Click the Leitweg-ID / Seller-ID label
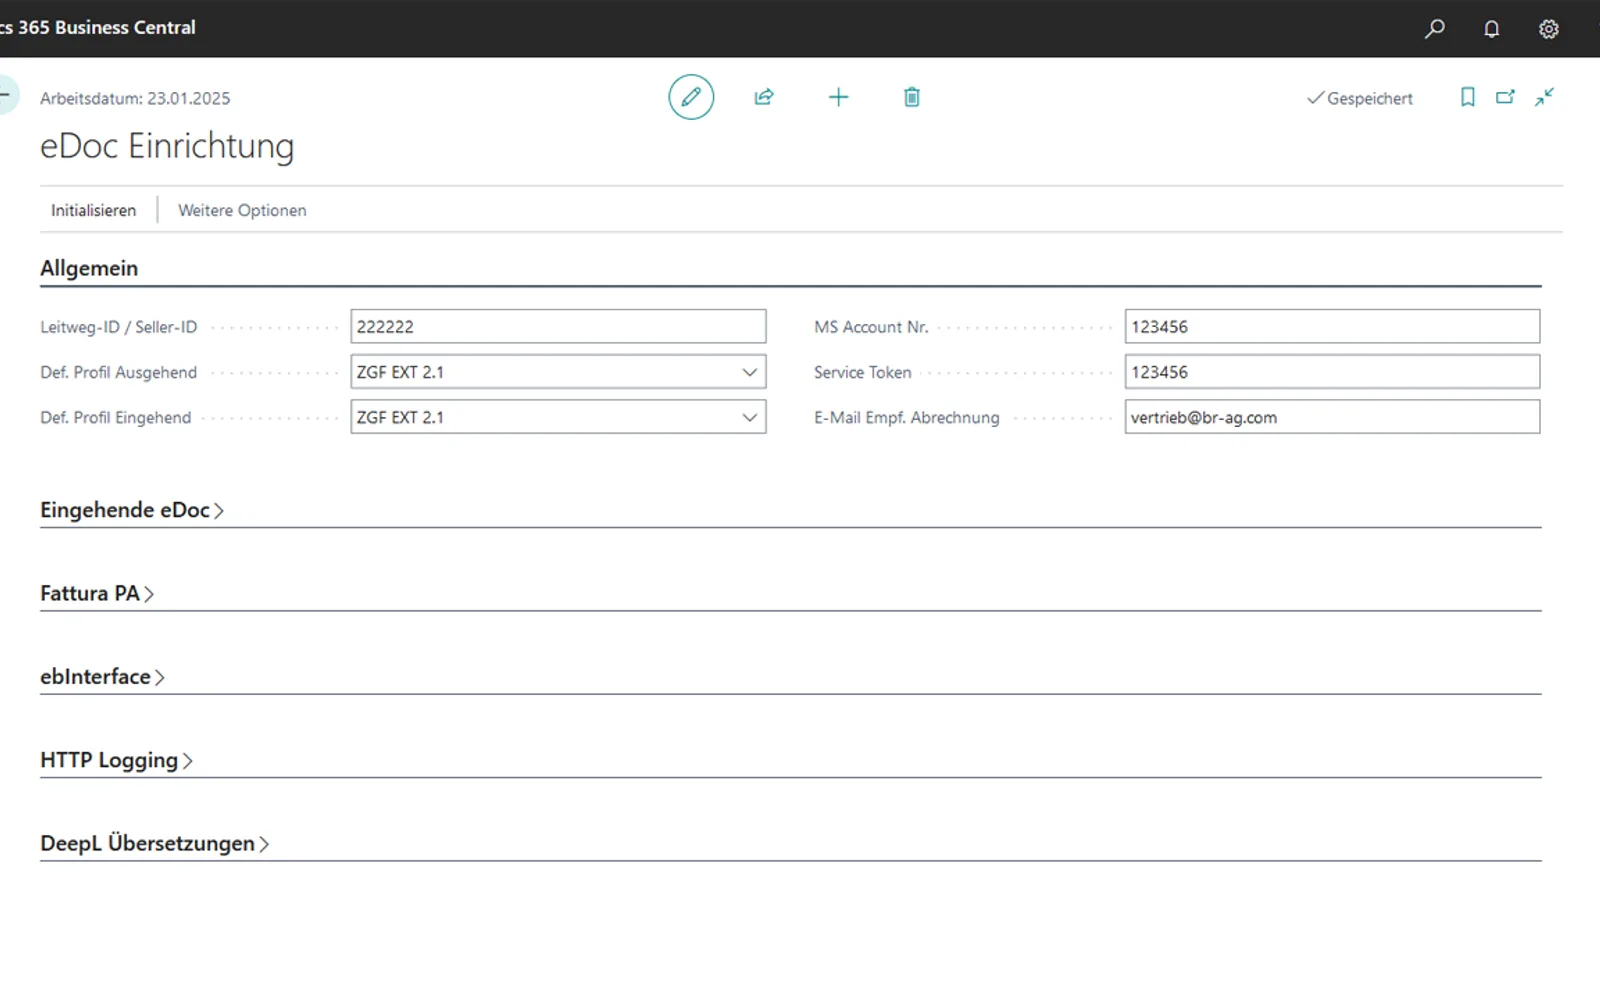This screenshot has width=1600, height=1000. (x=119, y=327)
